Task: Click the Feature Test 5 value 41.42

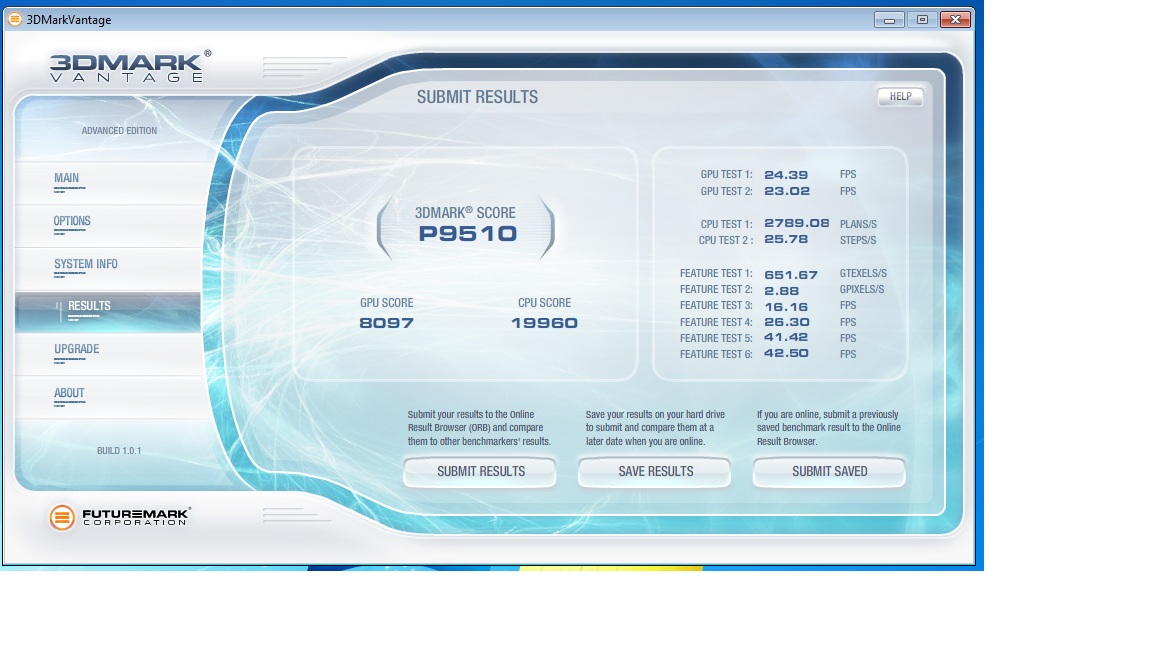Action: point(786,337)
